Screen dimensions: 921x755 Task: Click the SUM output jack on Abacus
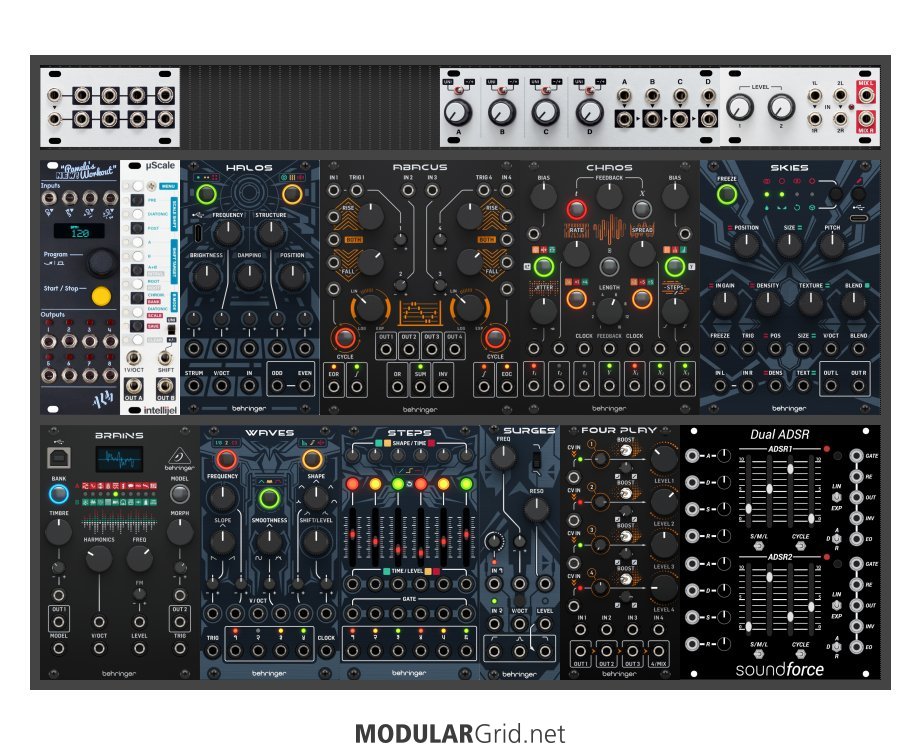click(x=421, y=387)
